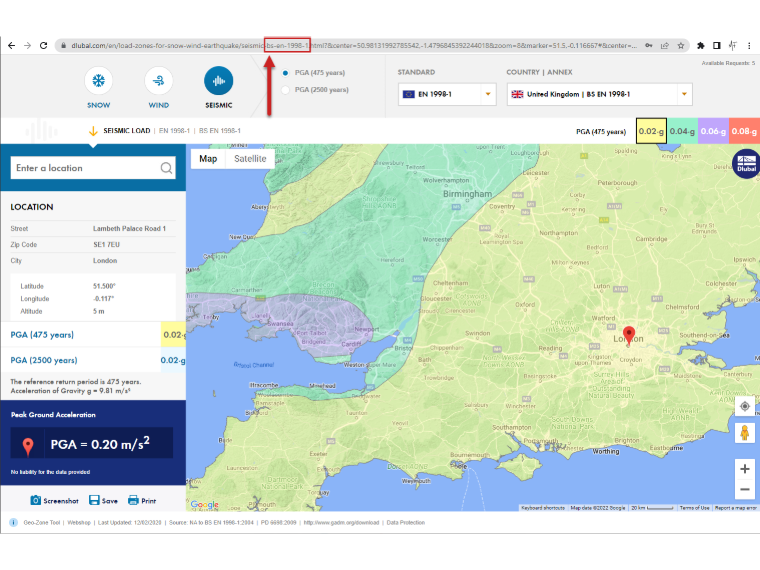Image resolution: width=760 pixels, height=570 pixels.
Task: Click the search magnifier in location box
Action: coord(166,168)
